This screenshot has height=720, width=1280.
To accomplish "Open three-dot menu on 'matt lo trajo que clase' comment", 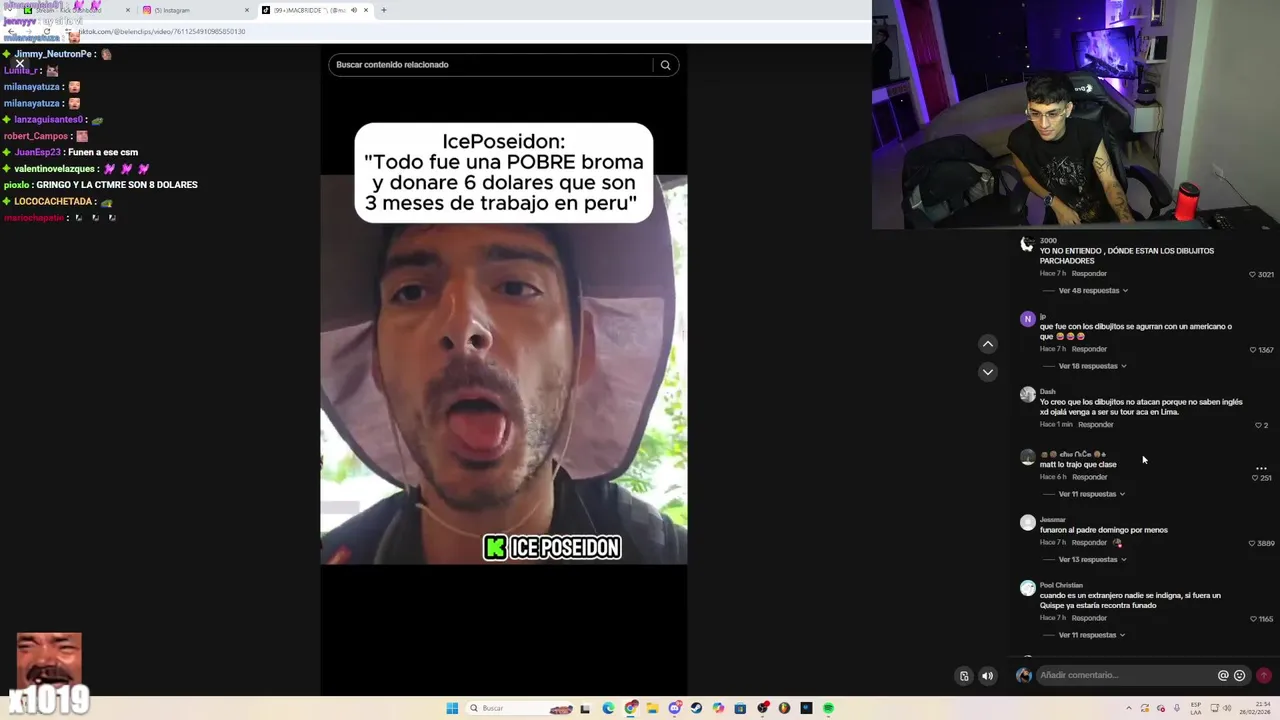I will coord(1261,467).
